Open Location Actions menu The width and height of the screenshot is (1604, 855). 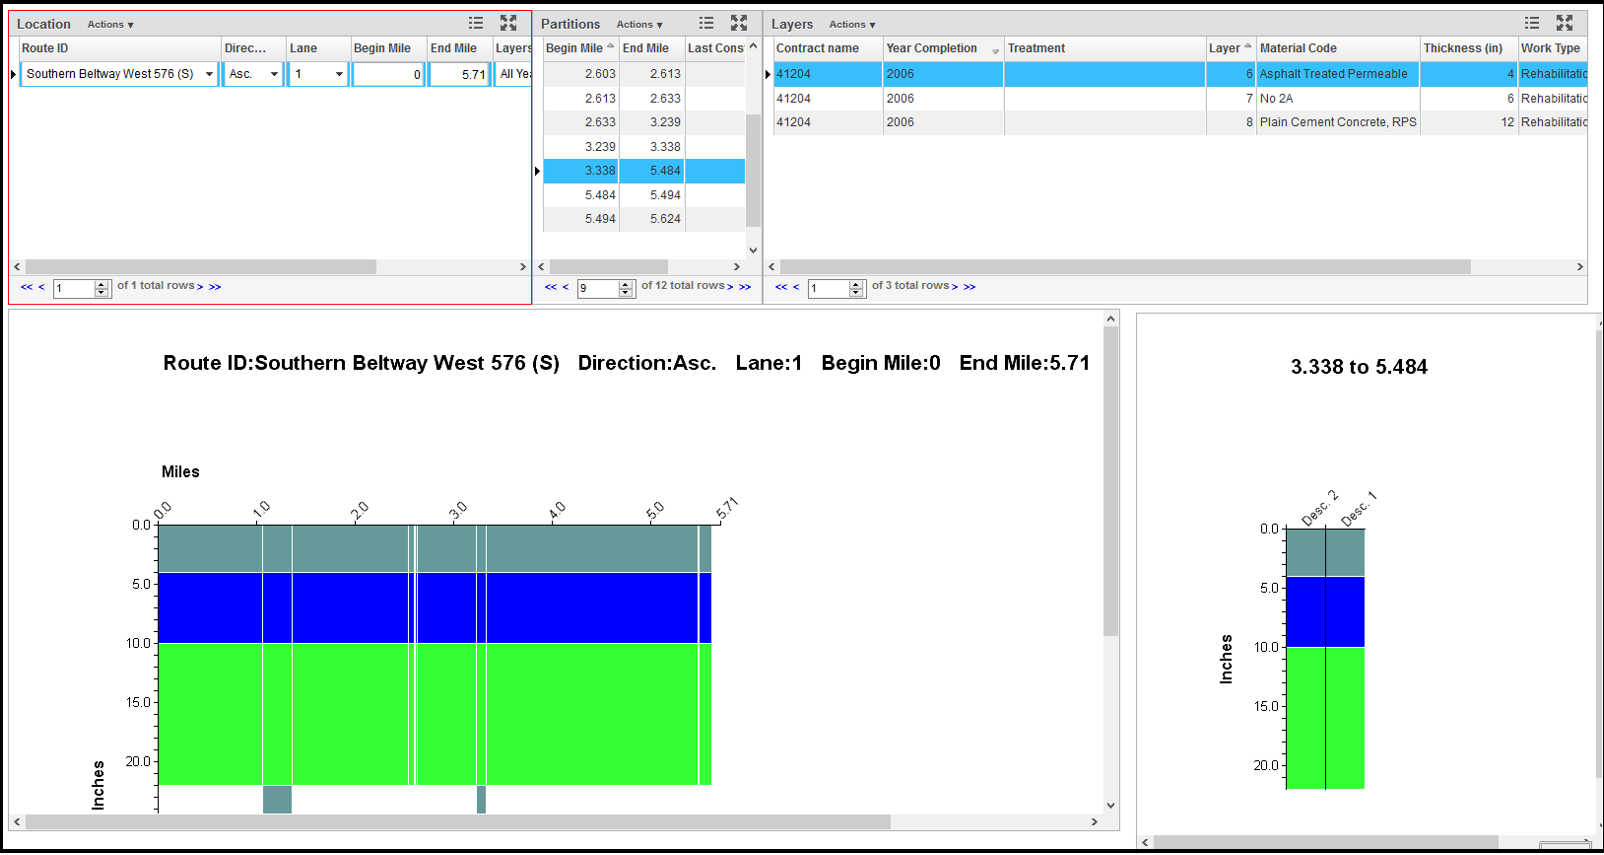point(110,25)
